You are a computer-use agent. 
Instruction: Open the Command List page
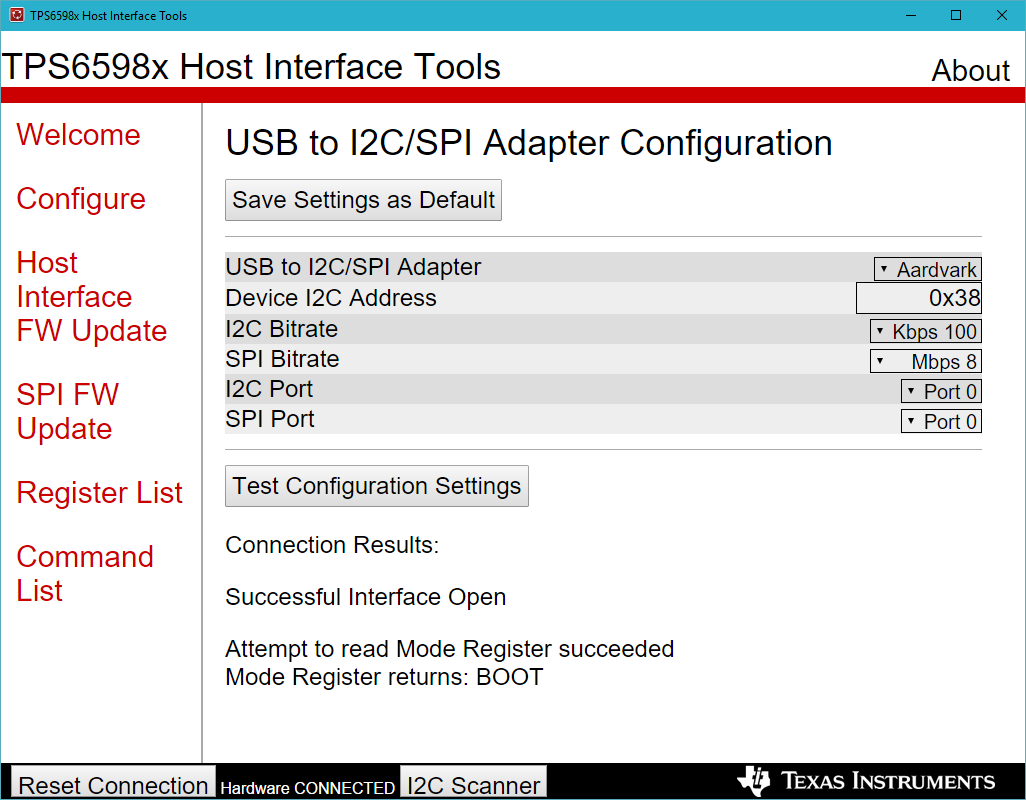coord(85,574)
